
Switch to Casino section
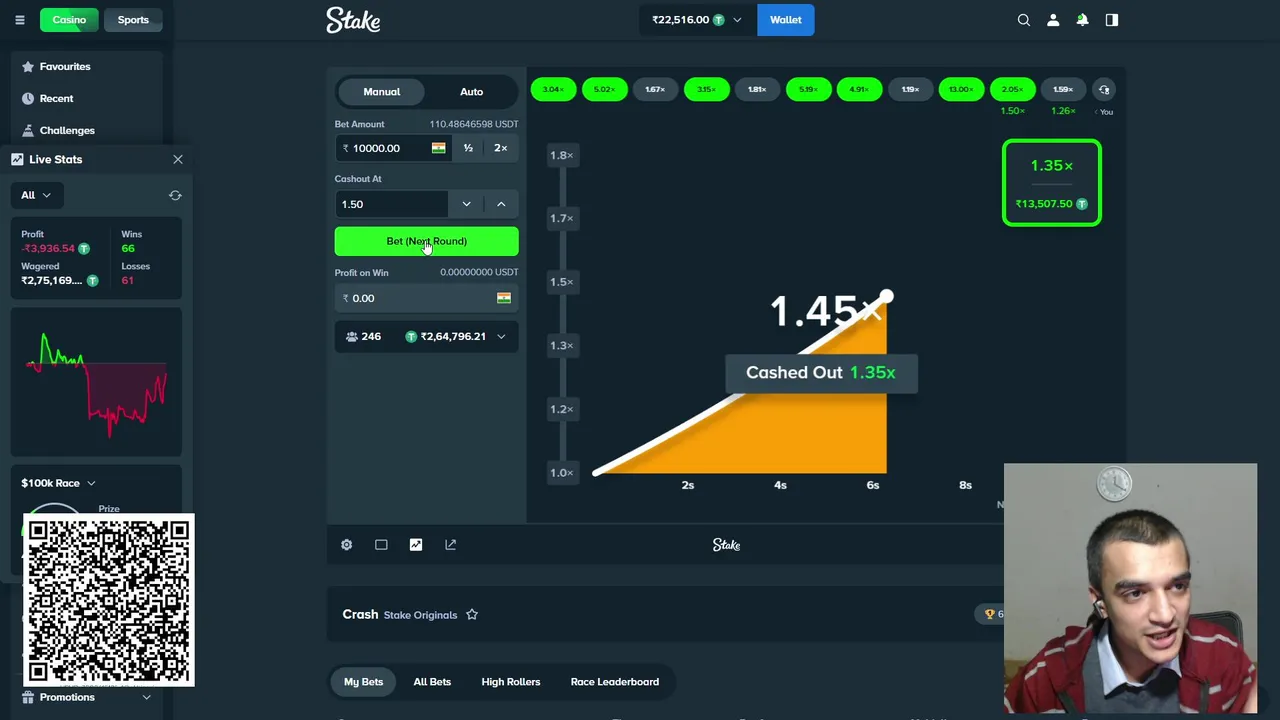point(69,20)
